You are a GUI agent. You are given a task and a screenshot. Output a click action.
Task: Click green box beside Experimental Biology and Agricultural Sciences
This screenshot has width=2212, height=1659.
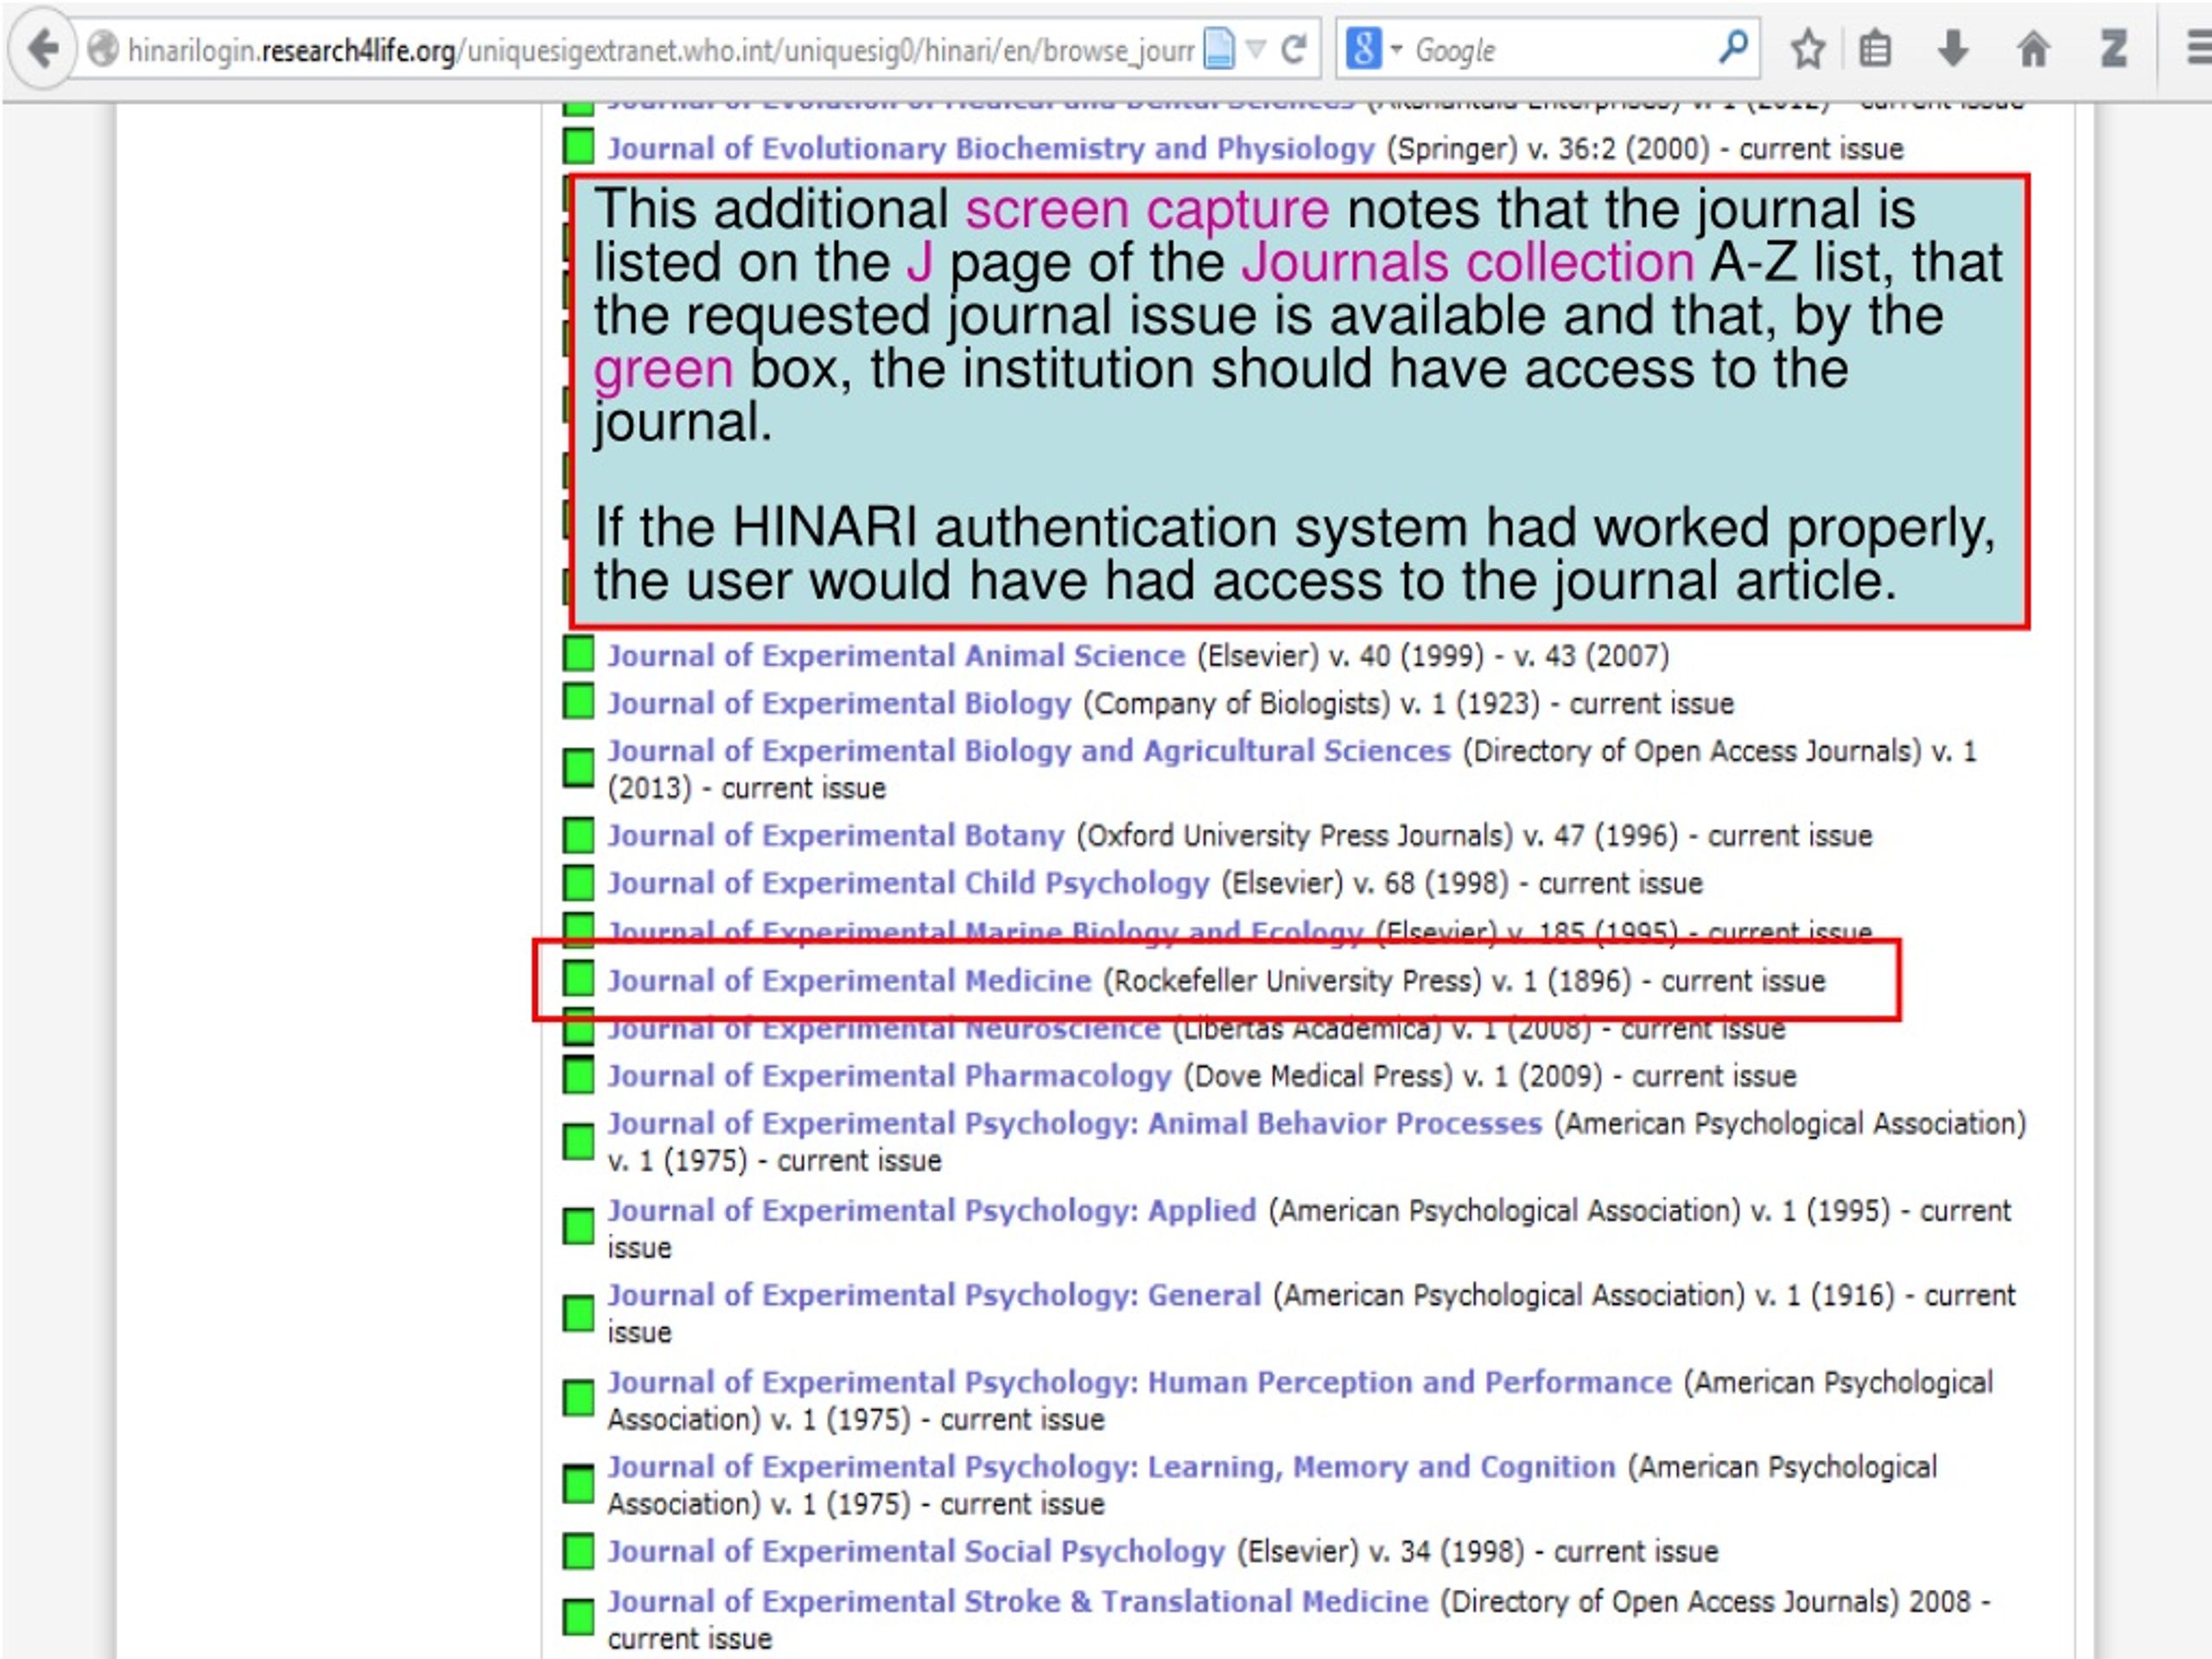point(578,768)
